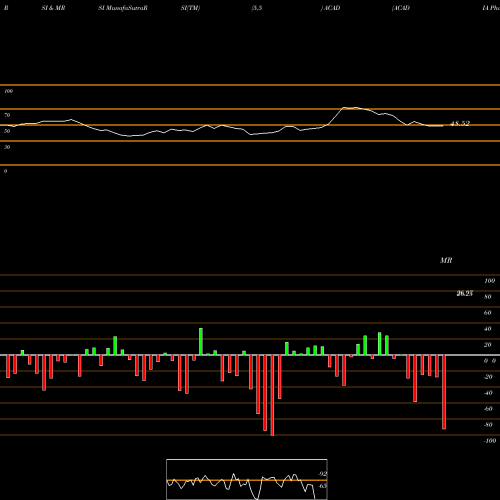The width and height of the screenshot is (500, 500).
Task: Click the 65 label in mini chart
Action: pos(322,486)
